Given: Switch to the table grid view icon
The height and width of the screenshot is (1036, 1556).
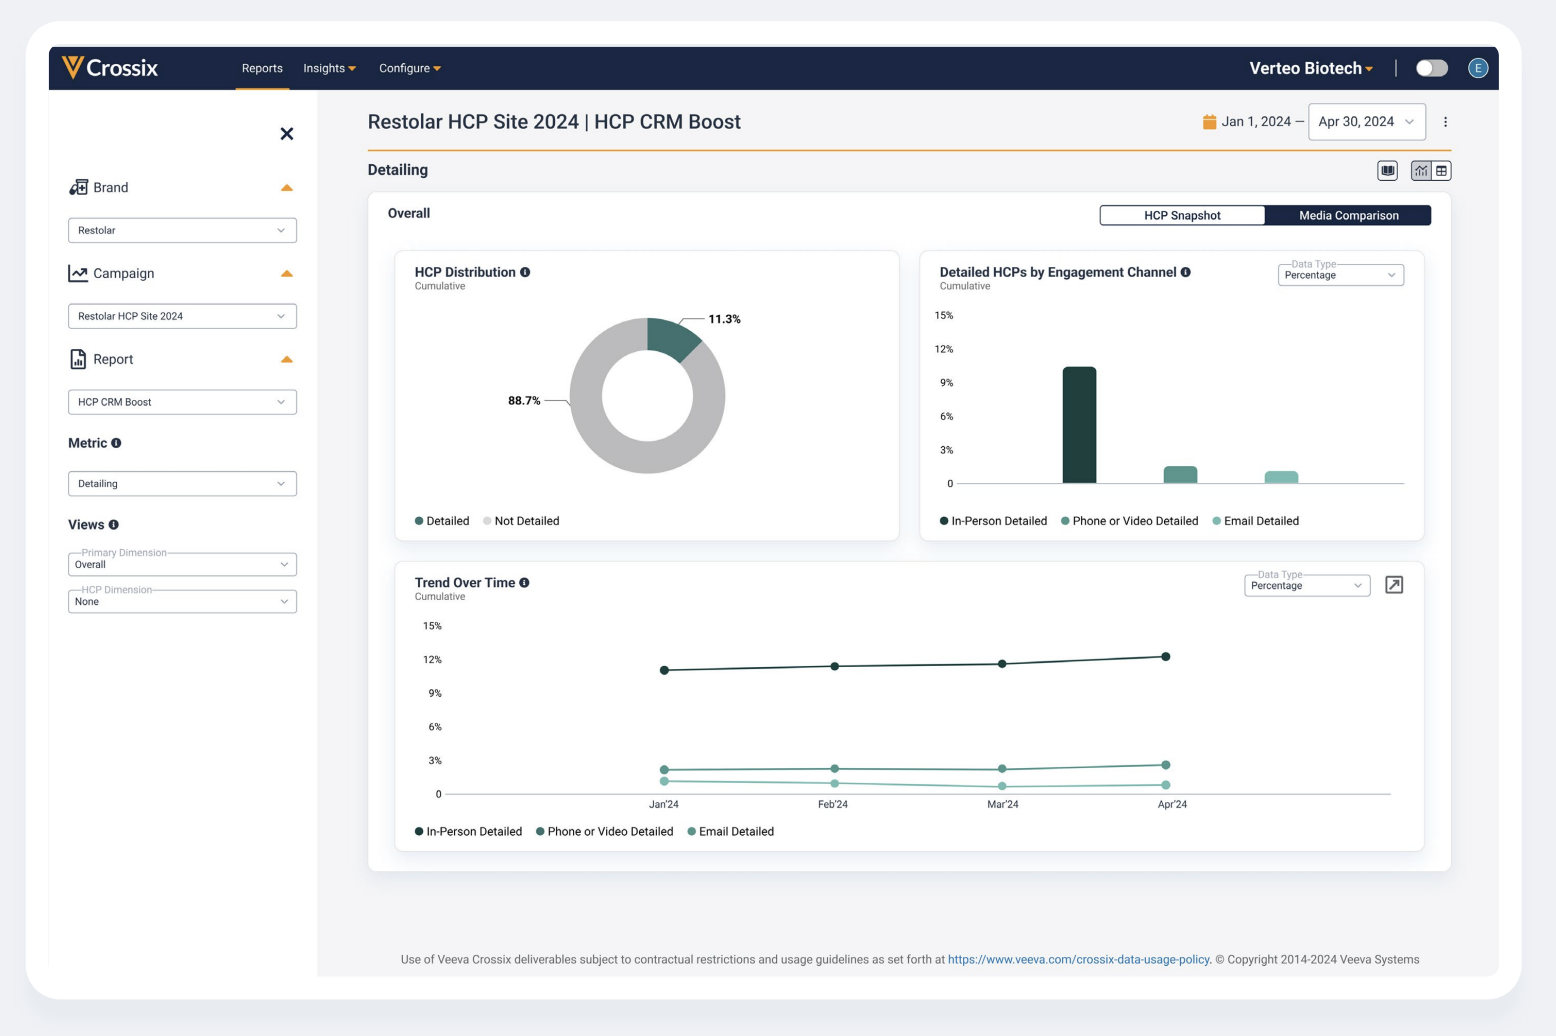Looking at the screenshot, I should pos(1441,171).
